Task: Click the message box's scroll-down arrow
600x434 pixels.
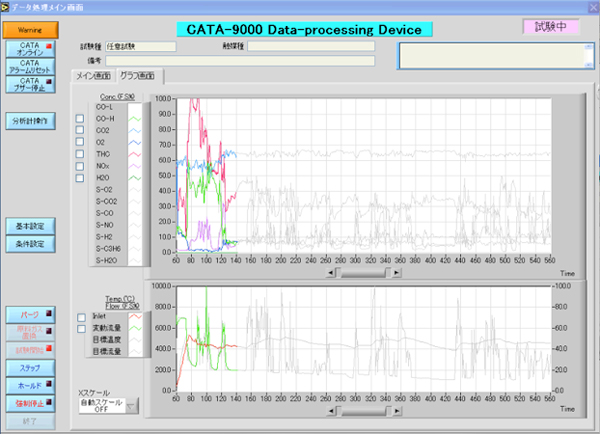Action: pos(589,65)
